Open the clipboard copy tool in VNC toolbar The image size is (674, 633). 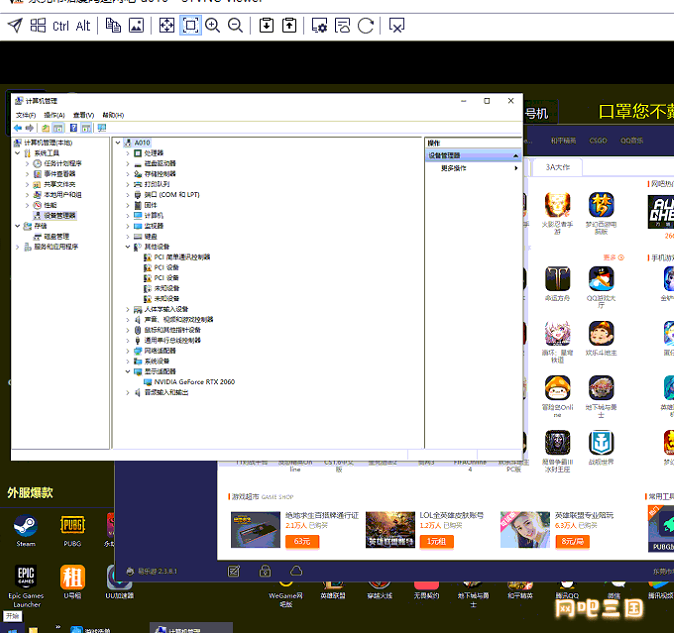click(113, 25)
